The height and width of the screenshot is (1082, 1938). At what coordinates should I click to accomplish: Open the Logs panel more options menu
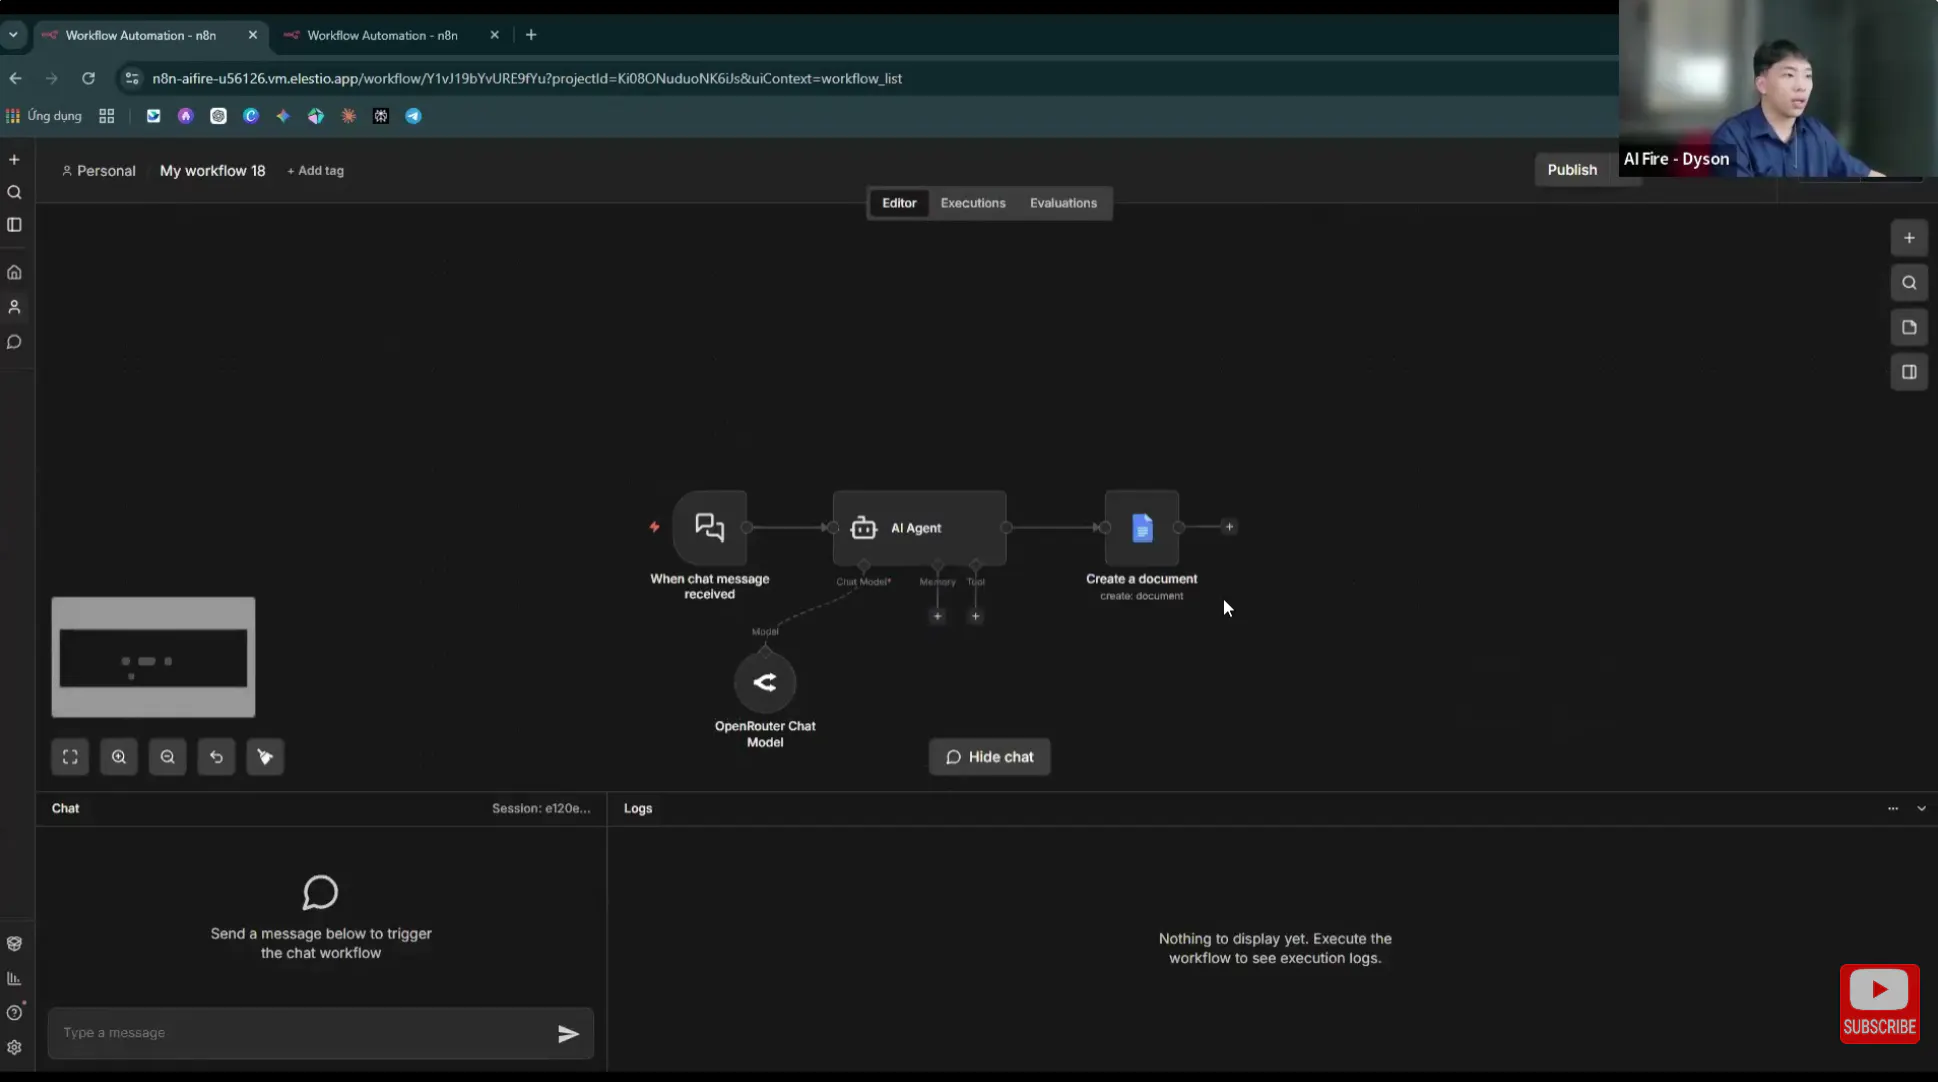(x=1893, y=808)
